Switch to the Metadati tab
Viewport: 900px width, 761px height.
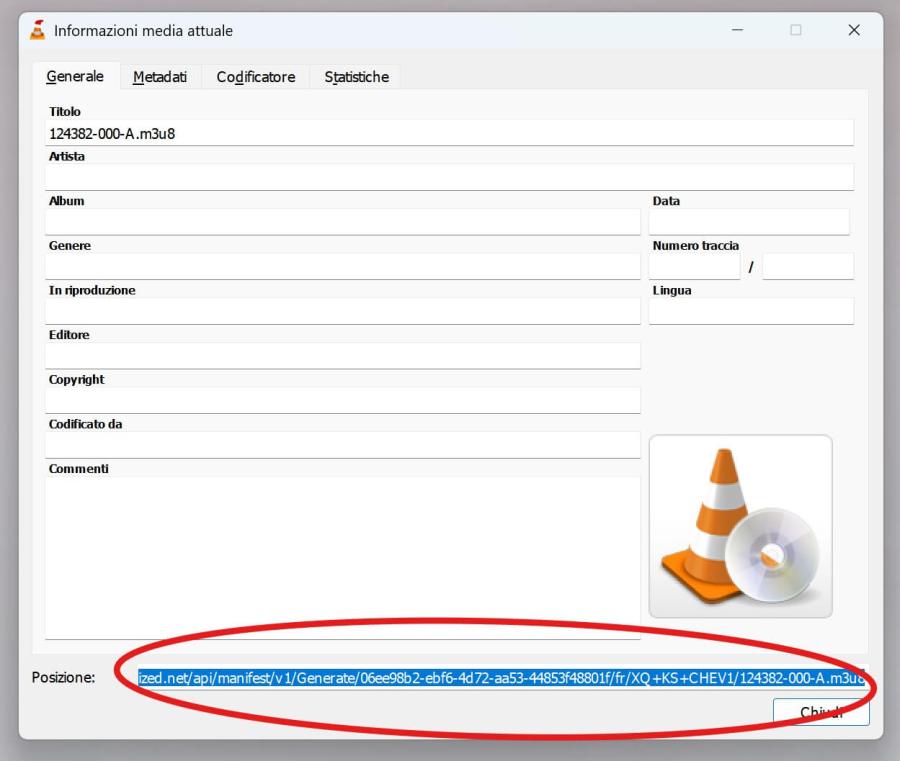pos(160,77)
